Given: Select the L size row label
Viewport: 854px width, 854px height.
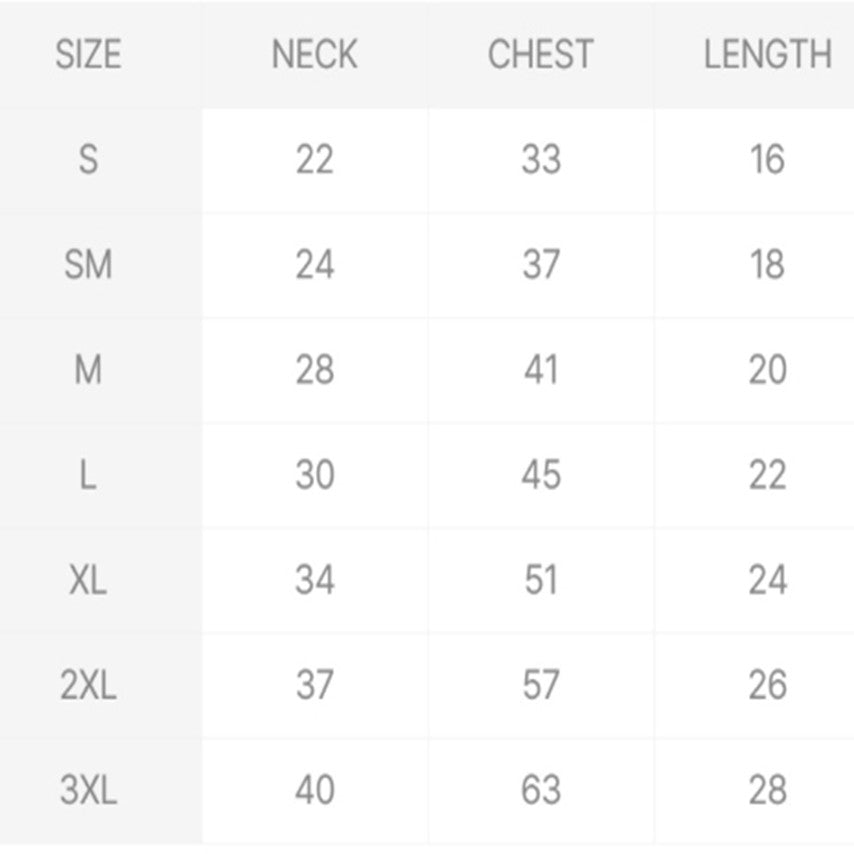Looking at the screenshot, I should tap(89, 474).
